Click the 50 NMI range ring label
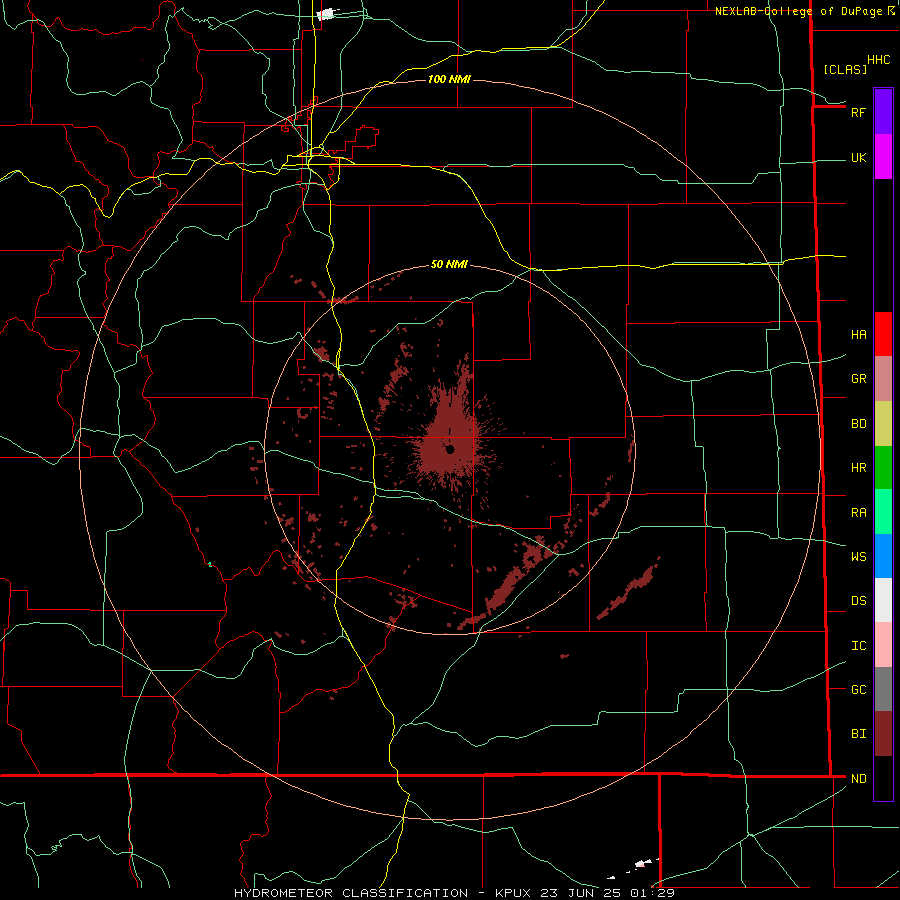900x900 pixels. (449, 265)
